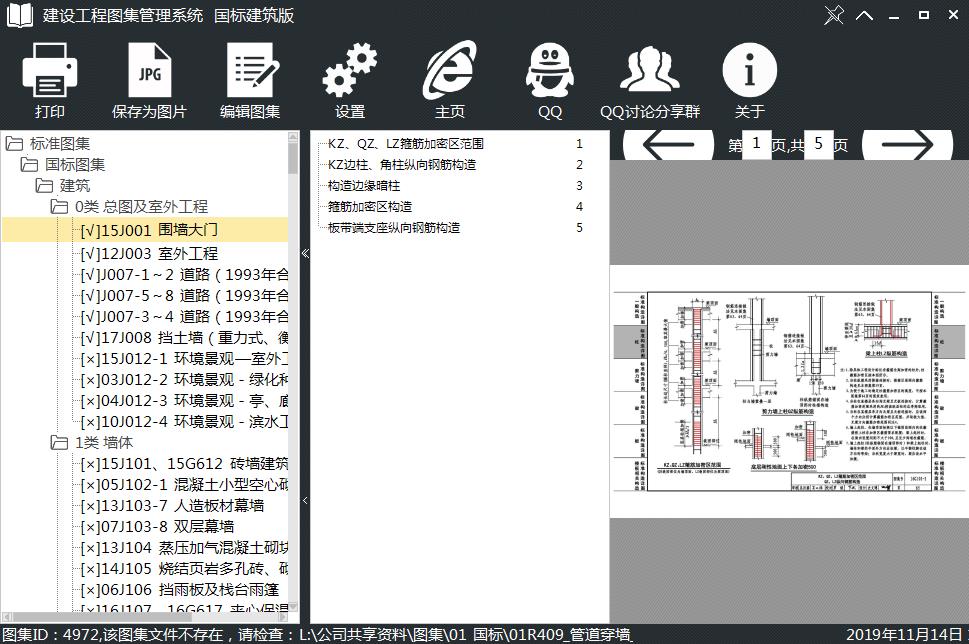Click the QQ penguin icon

(549, 70)
